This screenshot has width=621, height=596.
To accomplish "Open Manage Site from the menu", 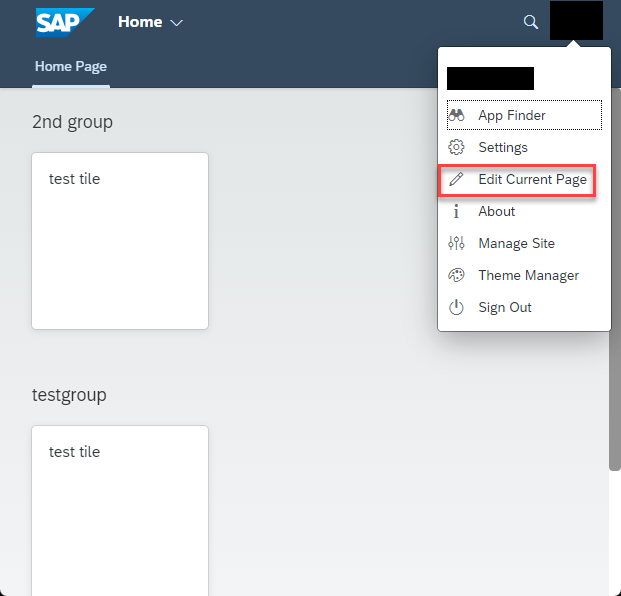I will click(x=524, y=243).
